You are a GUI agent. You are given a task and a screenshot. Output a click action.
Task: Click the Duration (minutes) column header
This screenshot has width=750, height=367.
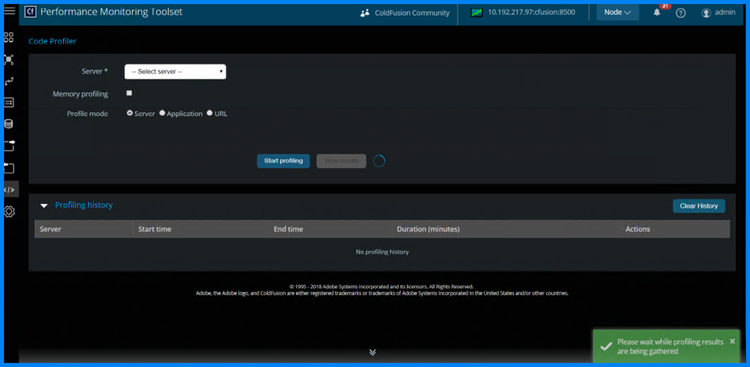pyautogui.click(x=428, y=229)
